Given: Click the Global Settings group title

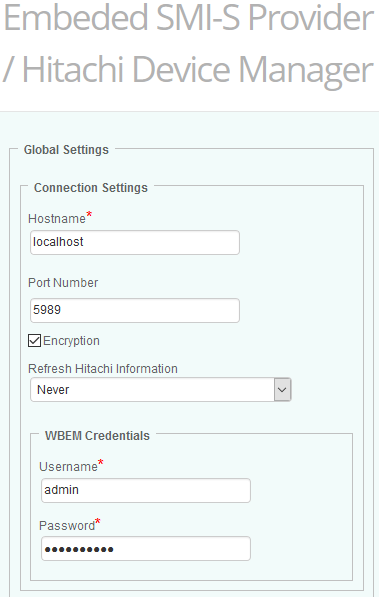Looking at the screenshot, I should click(66, 150).
